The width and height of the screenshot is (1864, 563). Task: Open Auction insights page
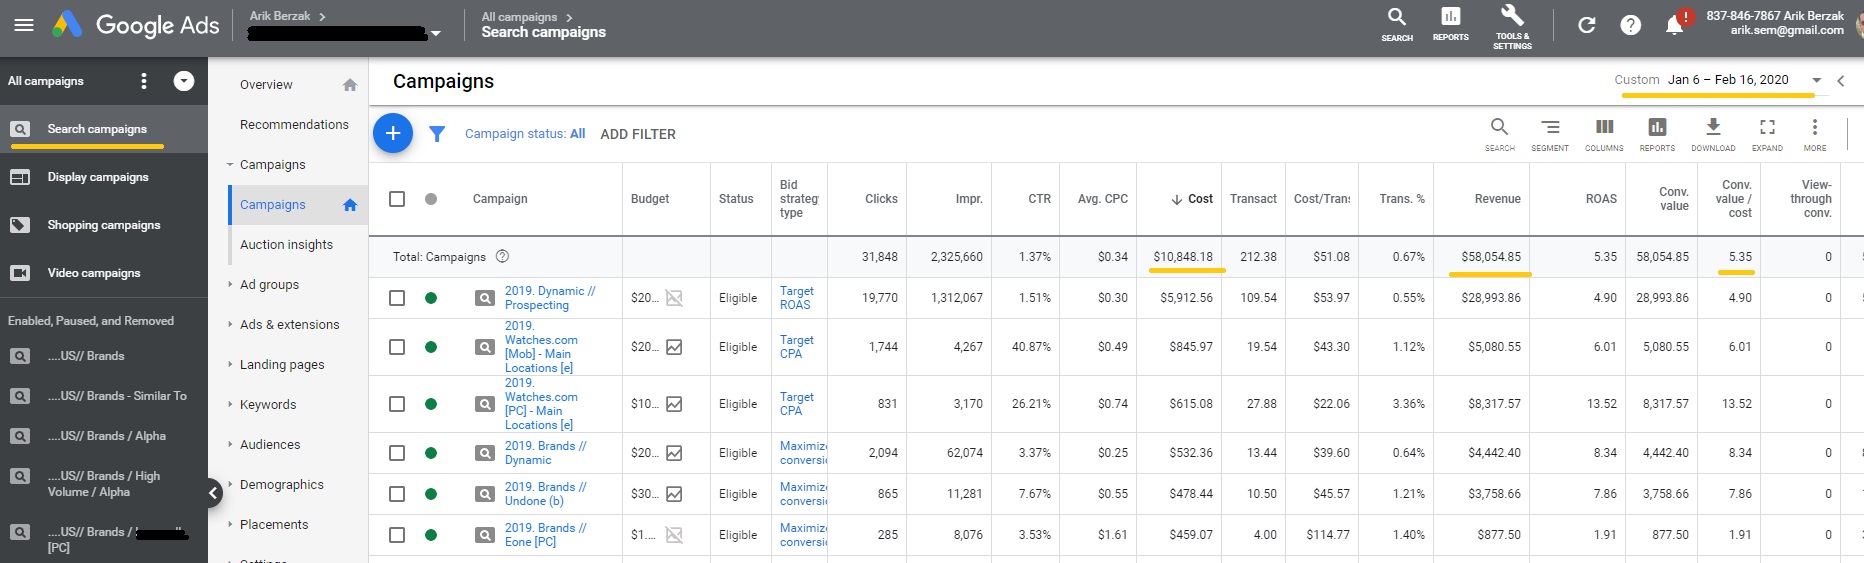coord(286,245)
